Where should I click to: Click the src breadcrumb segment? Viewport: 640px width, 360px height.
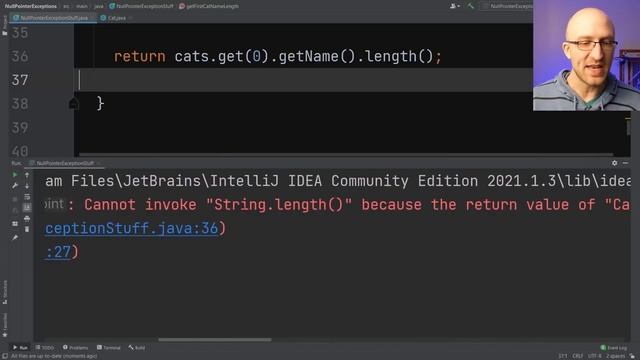pyautogui.click(x=66, y=6)
